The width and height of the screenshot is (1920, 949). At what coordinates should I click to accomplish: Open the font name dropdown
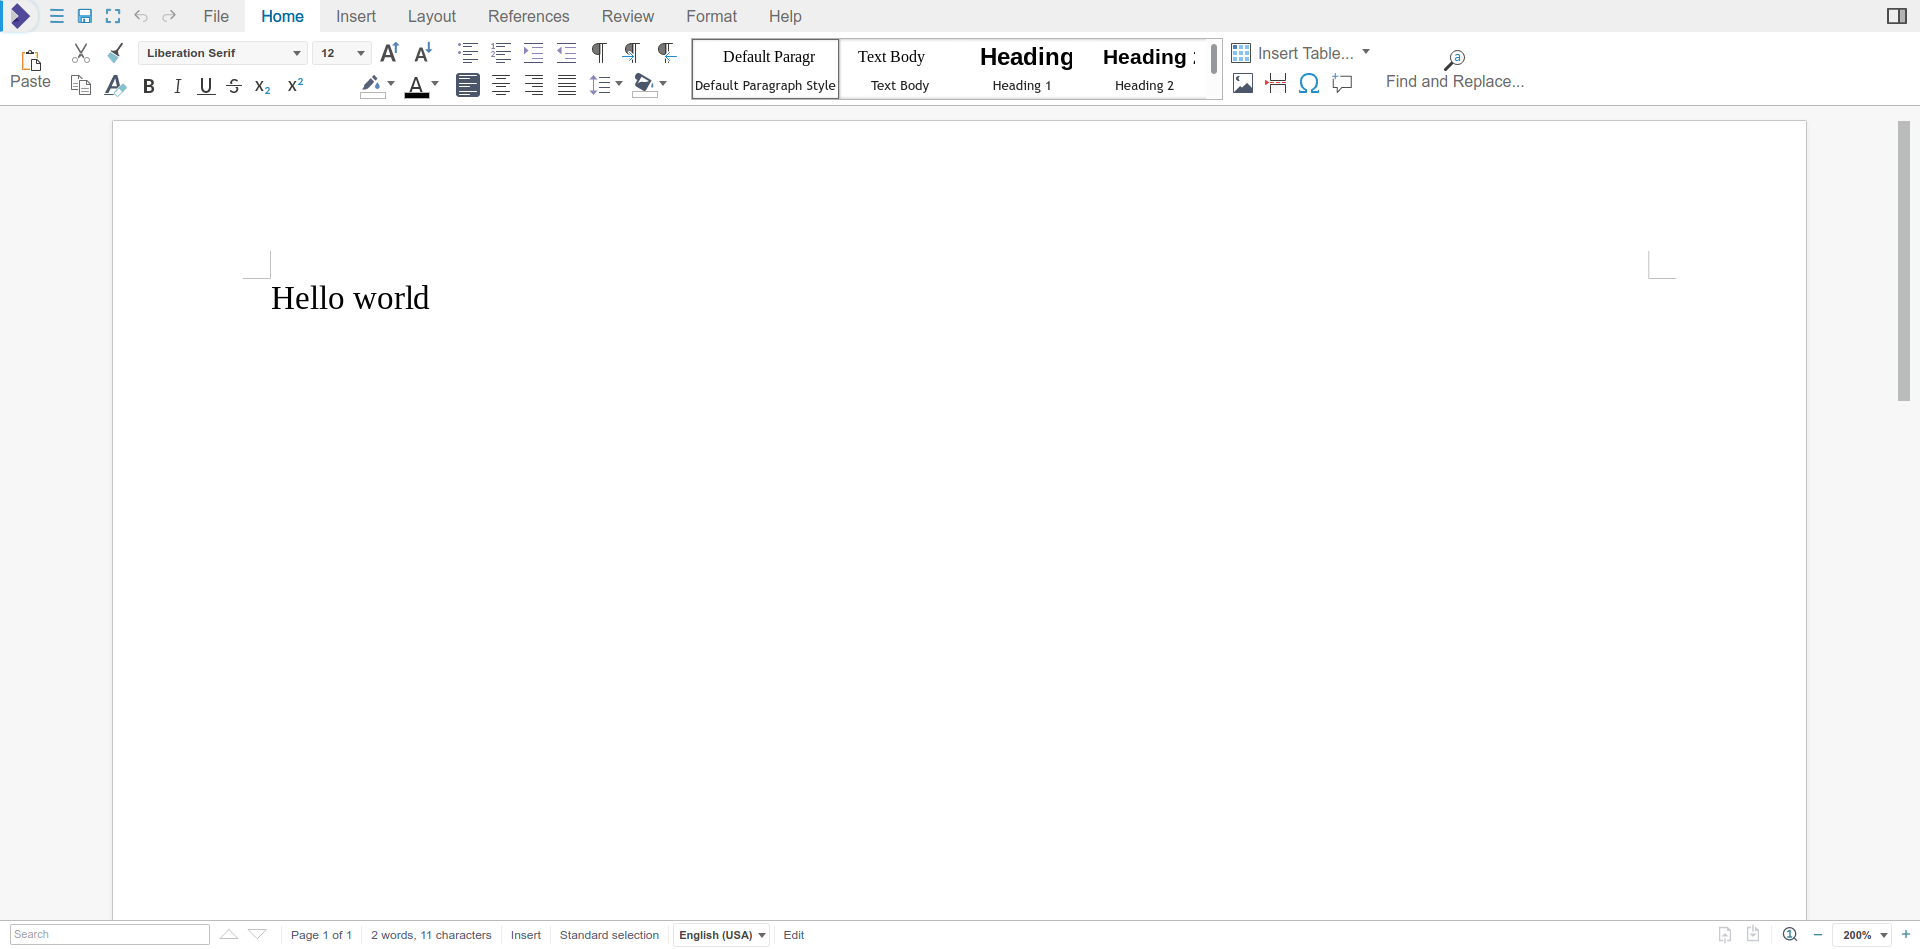[x=296, y=53]
